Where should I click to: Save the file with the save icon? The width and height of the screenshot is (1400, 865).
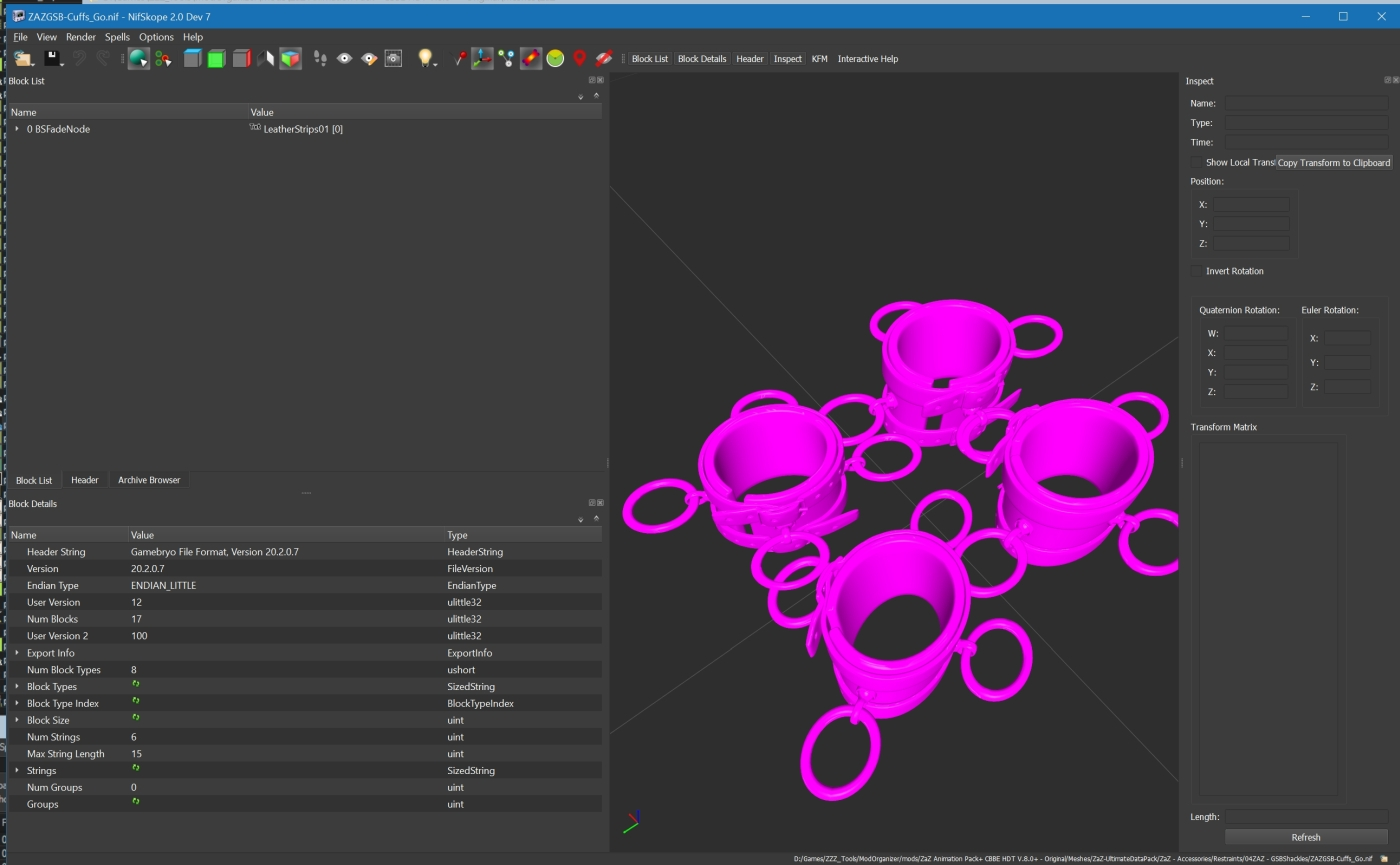pyautogui.click(x=52, y=58)
